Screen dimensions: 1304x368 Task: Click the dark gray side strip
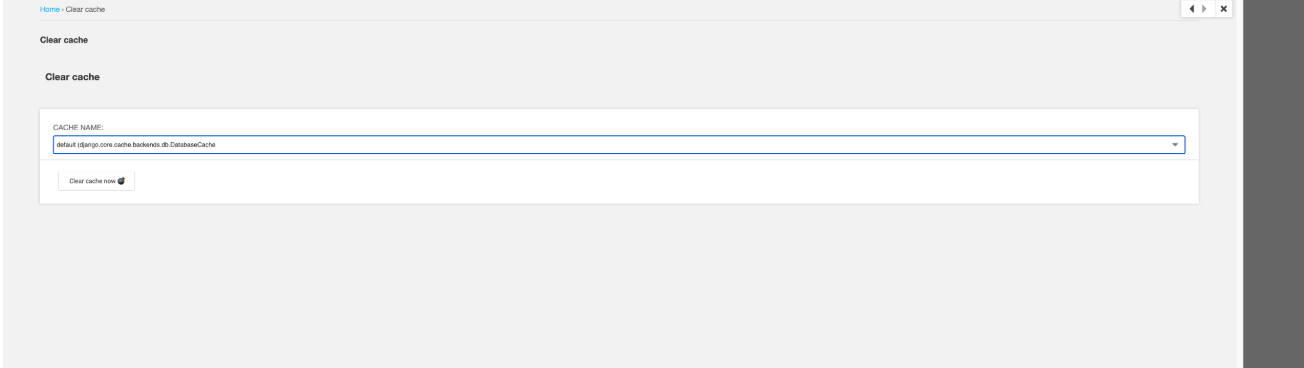point(1272,184)
